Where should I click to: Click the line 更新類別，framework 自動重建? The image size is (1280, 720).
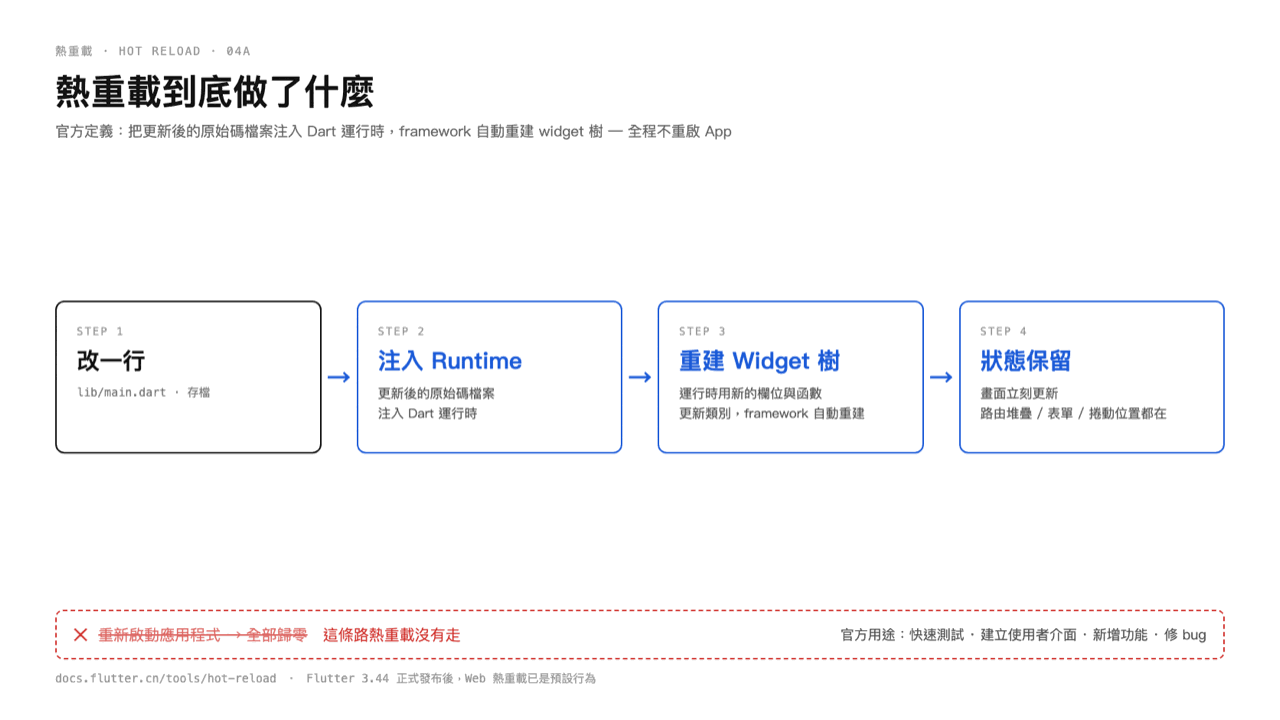(772, 413)
